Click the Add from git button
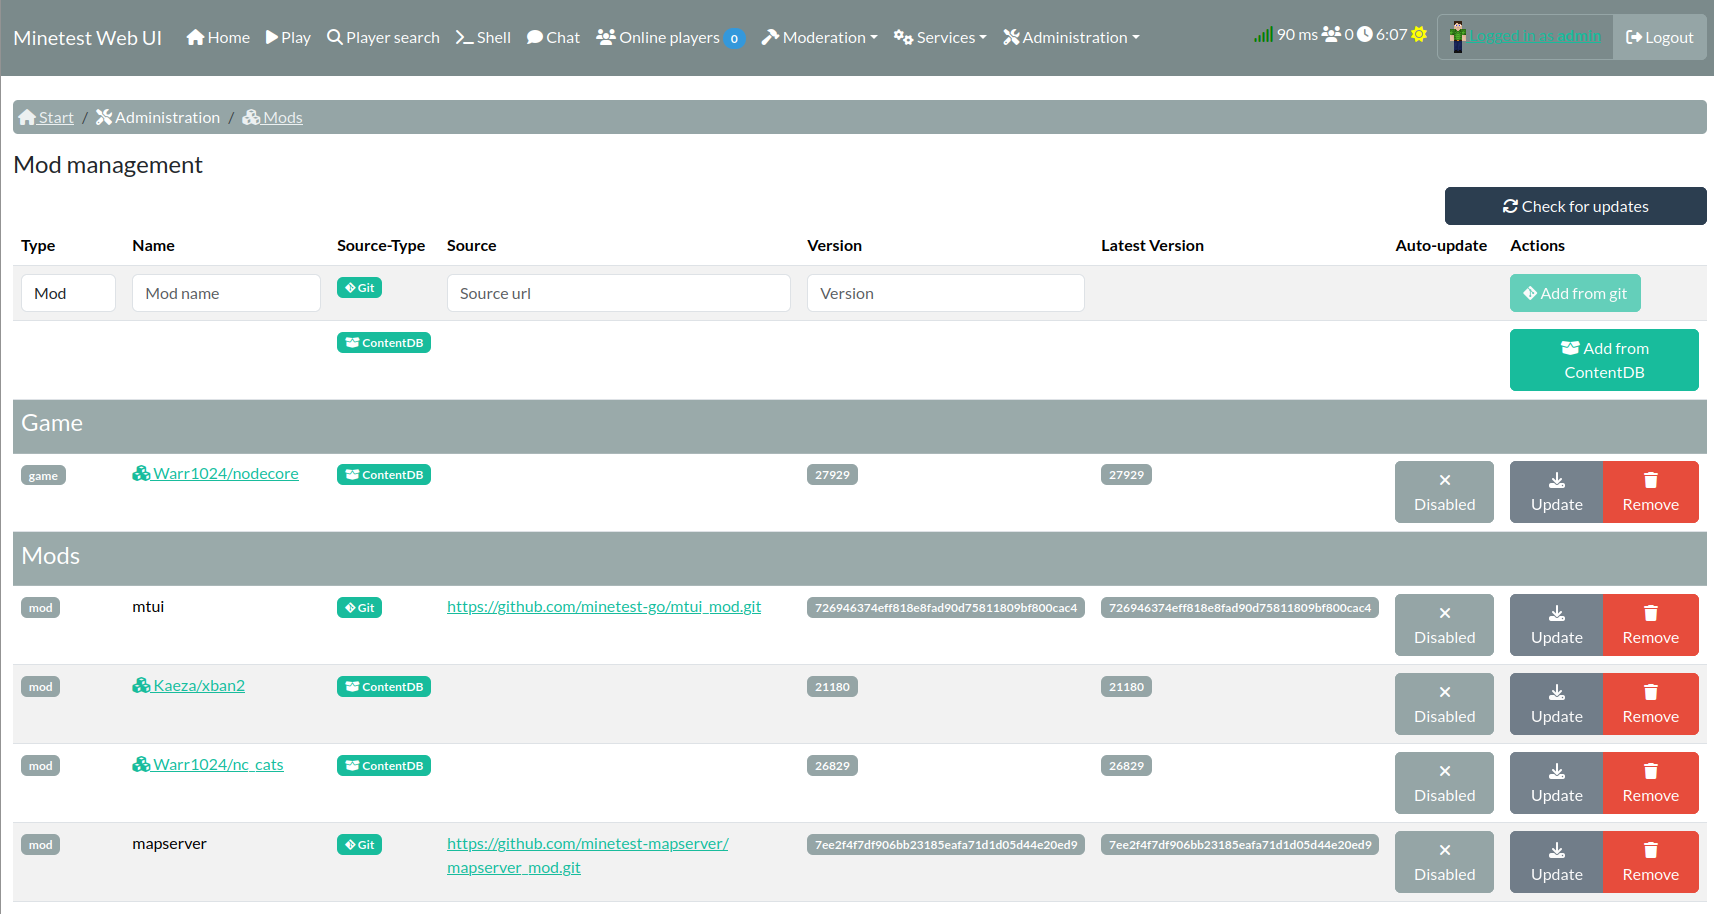Image resolution: width=1714 pixels, height=914 pixels. (x=1575, y=293)
